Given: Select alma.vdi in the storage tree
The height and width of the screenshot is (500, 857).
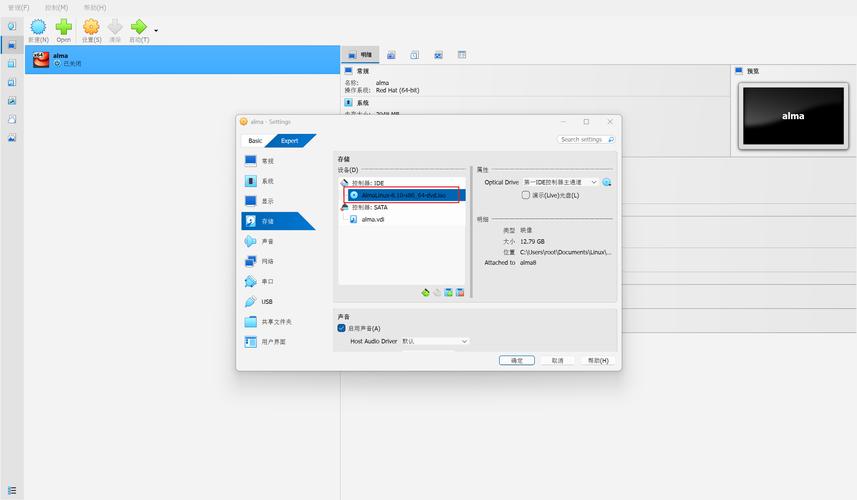Looking at the screenshot, I should coord(372,219).
